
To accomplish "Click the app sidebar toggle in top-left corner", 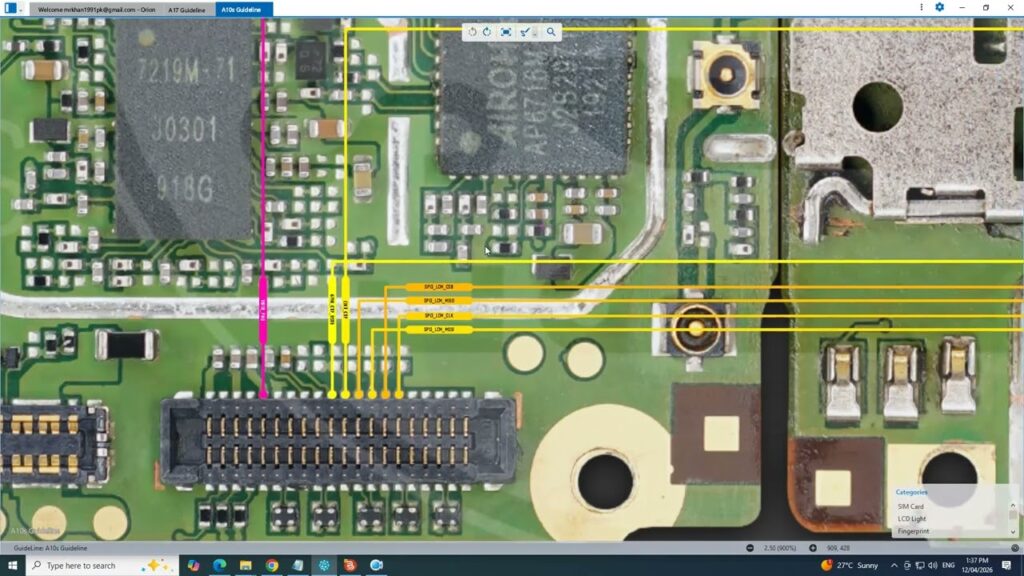I will coord(11,8).
